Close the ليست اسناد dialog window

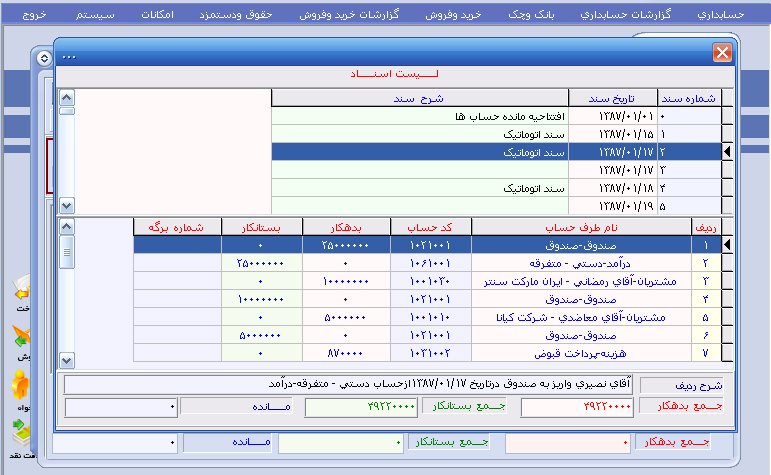[x=722, y=54]
